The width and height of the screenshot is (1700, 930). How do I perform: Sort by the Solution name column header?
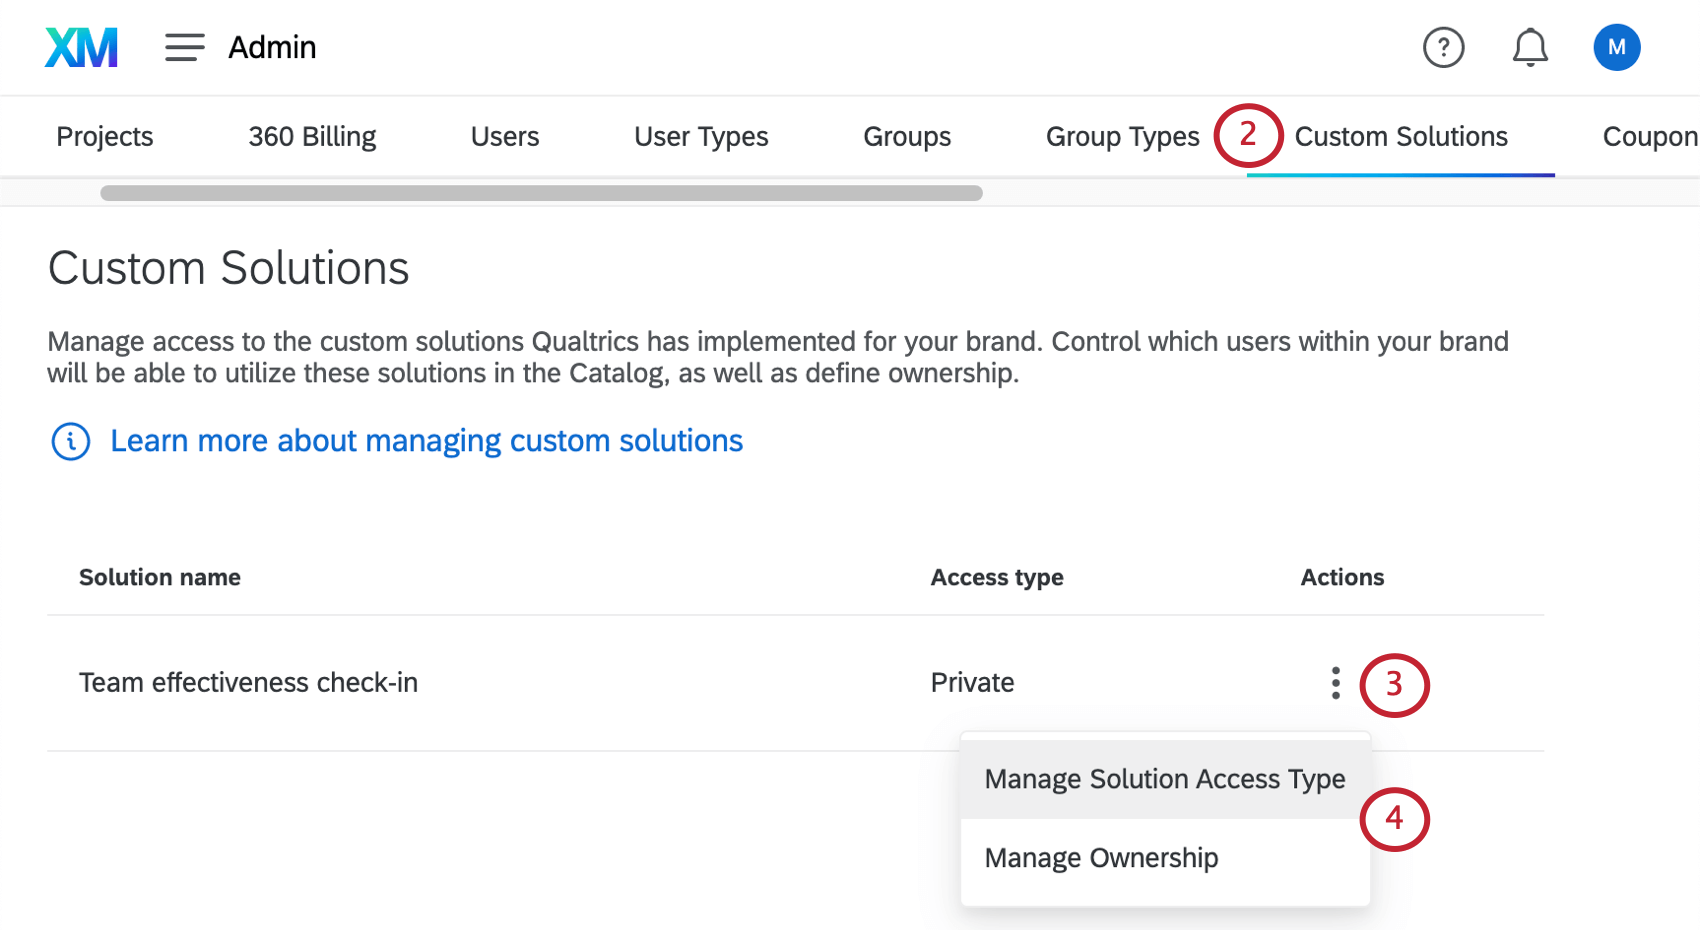pyautogui.click(x=159, y=577)
